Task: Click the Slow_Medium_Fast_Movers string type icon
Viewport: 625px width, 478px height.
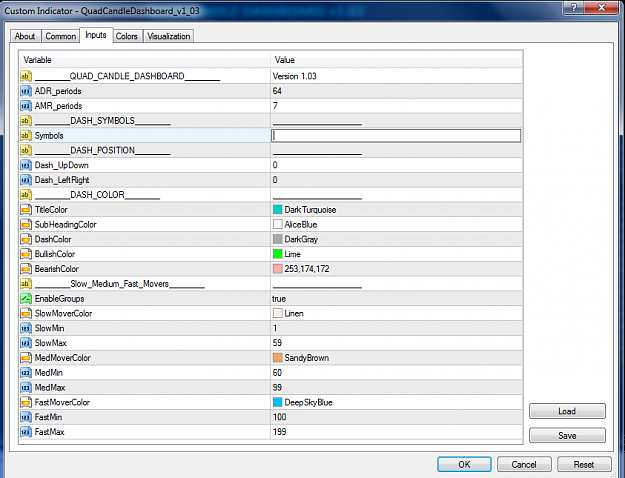Action: click(26, 283)
